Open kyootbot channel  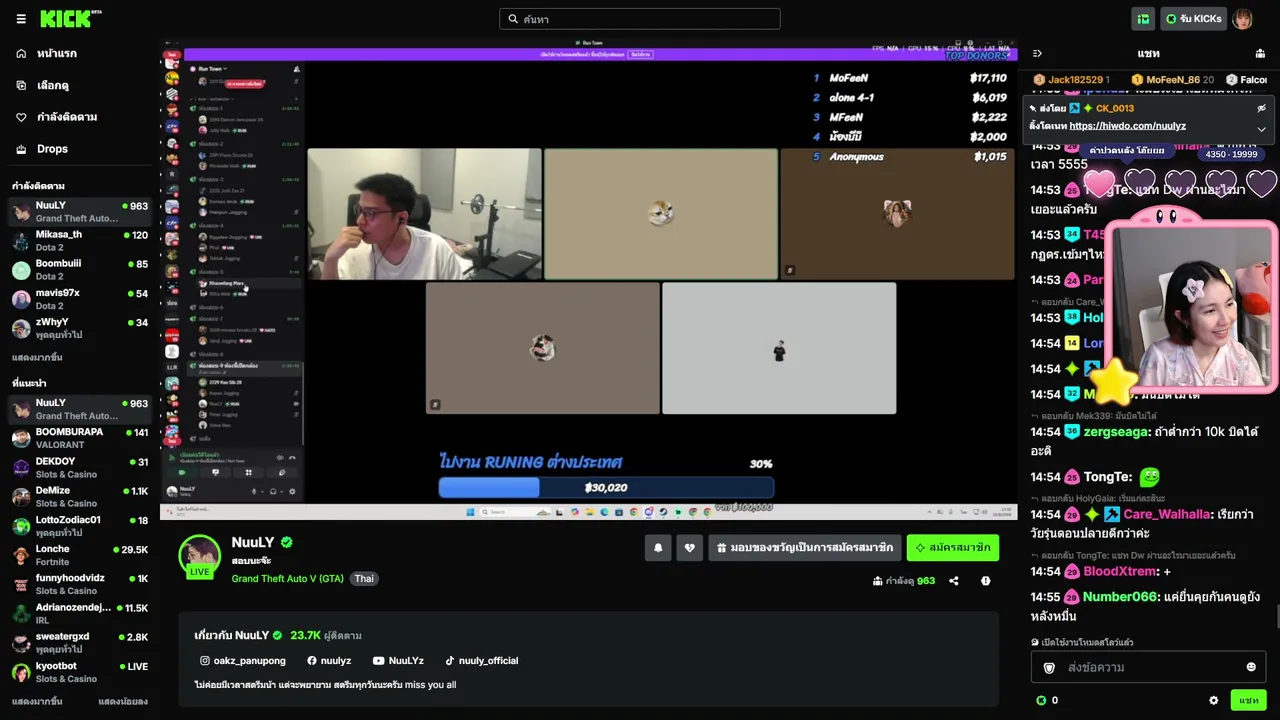[80, 671]
